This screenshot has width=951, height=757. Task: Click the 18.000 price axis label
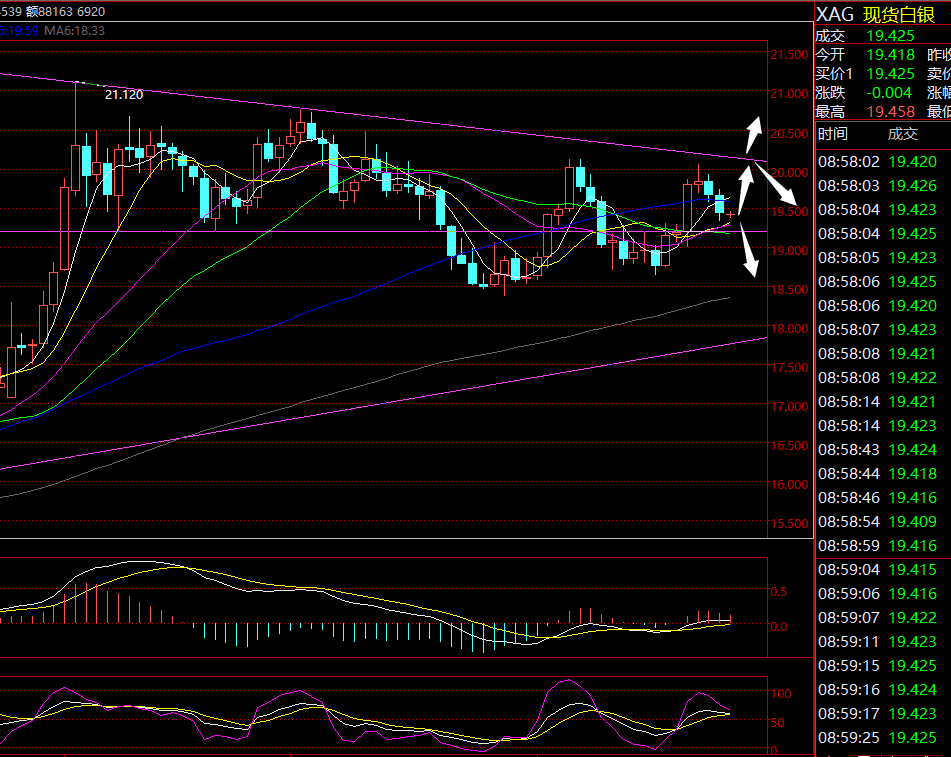tap(789, 329)
